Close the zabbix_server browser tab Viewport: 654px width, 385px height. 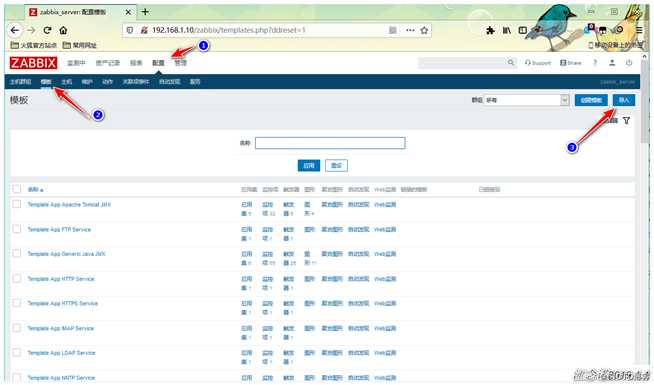(x=128, y=12)
